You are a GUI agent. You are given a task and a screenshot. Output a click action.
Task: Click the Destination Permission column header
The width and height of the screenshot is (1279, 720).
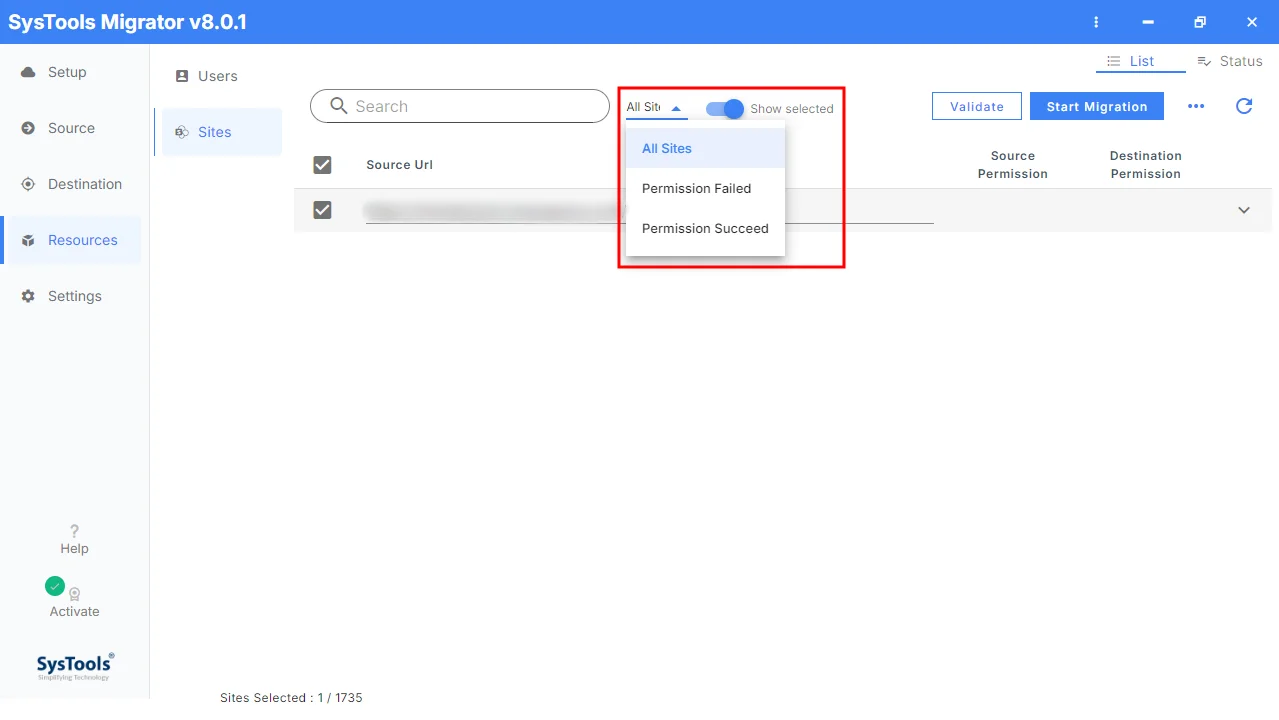[1146, 165]
